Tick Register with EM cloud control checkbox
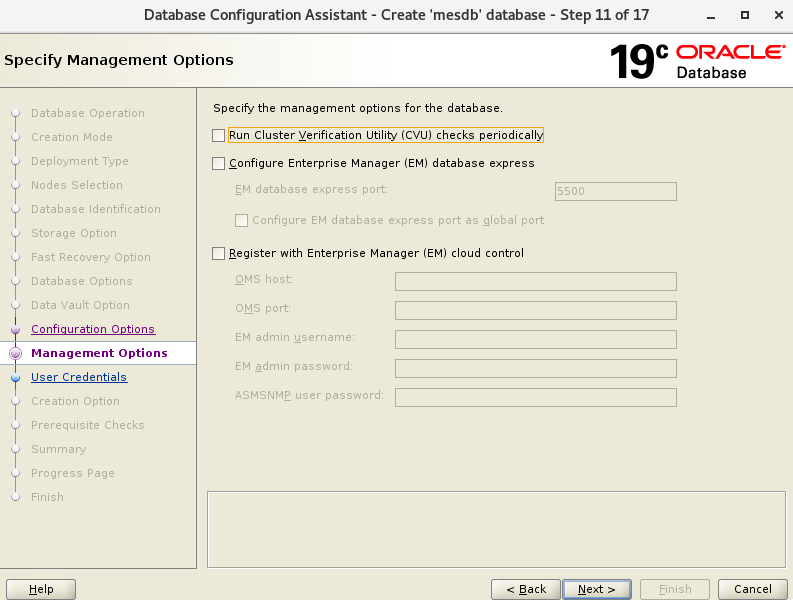 tap(219, 254)
